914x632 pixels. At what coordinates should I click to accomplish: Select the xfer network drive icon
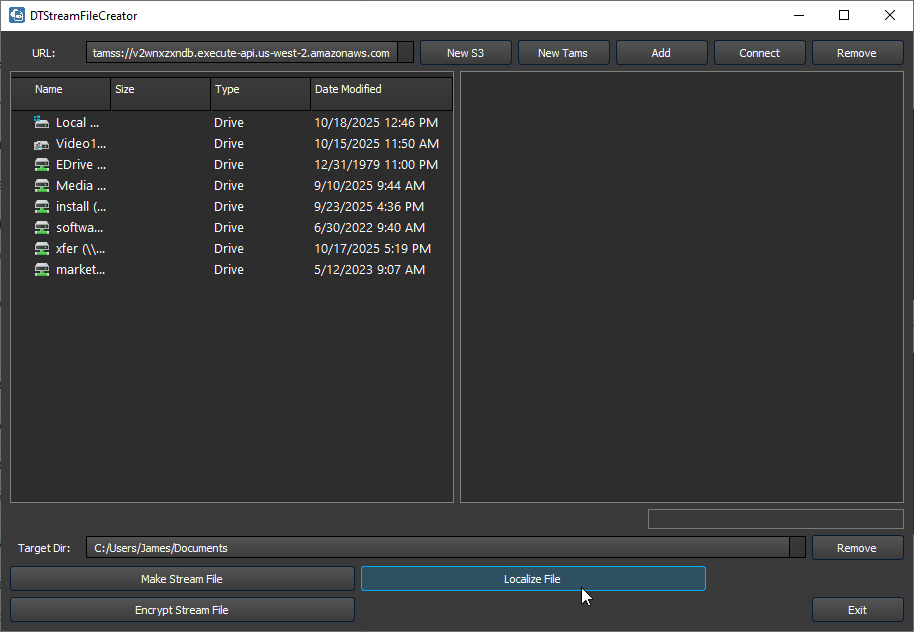[x=41, y=249]
